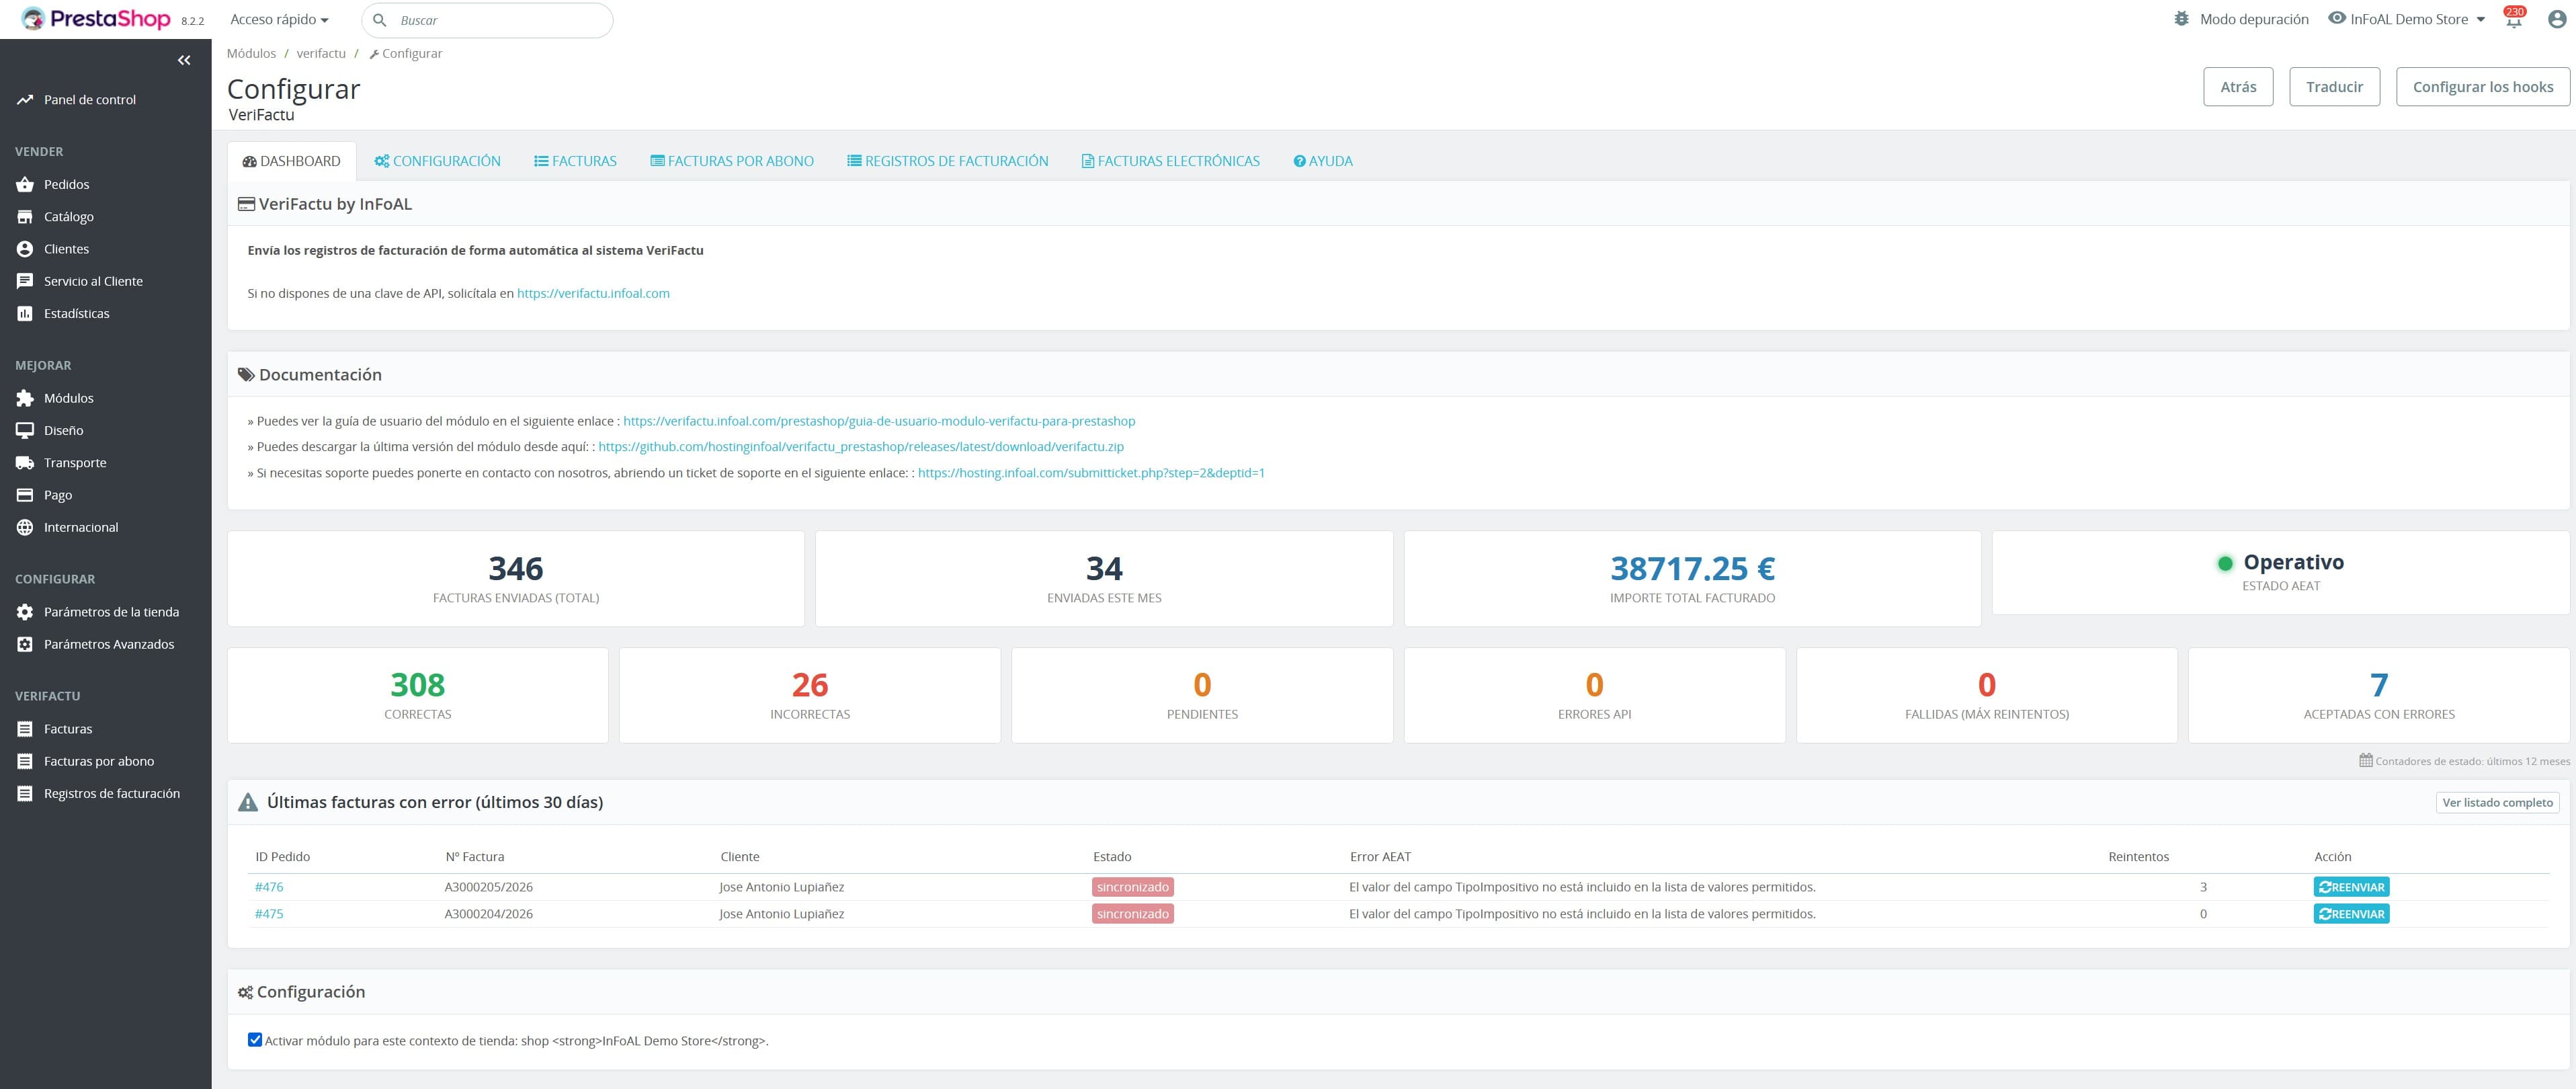
Task: Open order #475 from the error list
Action: (x=269, y=913)
